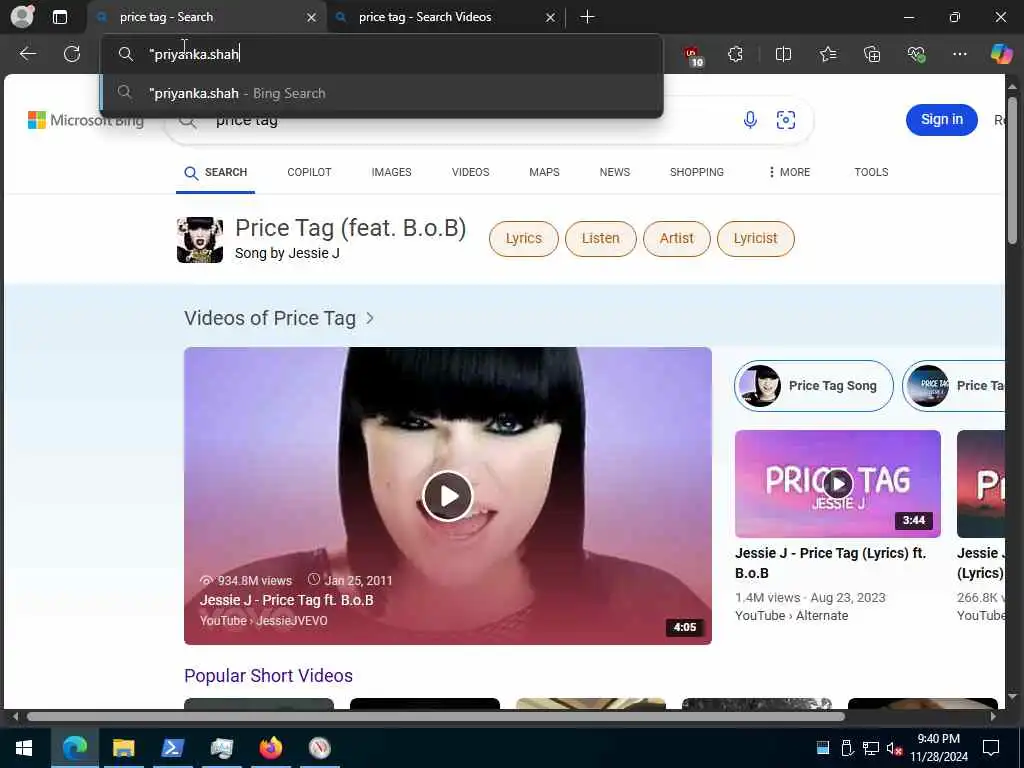This screenshot has height=768, width=1024.
Task: Open the tab actions menu icon
Action: 59,17
